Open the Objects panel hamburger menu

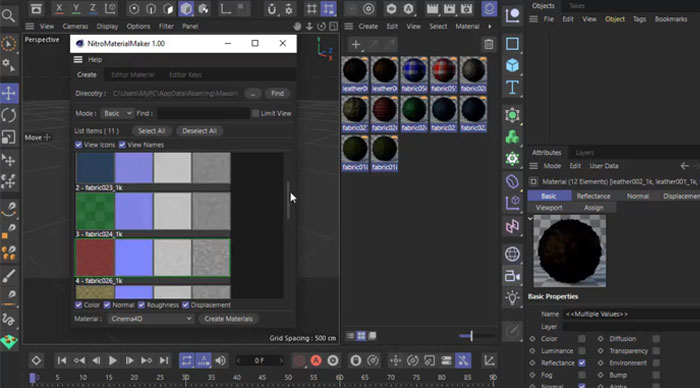click(533, 19)
